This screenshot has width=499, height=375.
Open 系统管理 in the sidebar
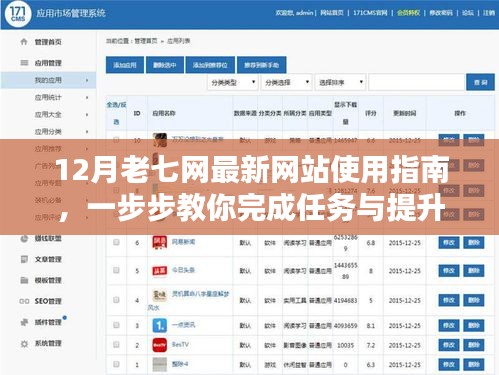pos(48,343)
